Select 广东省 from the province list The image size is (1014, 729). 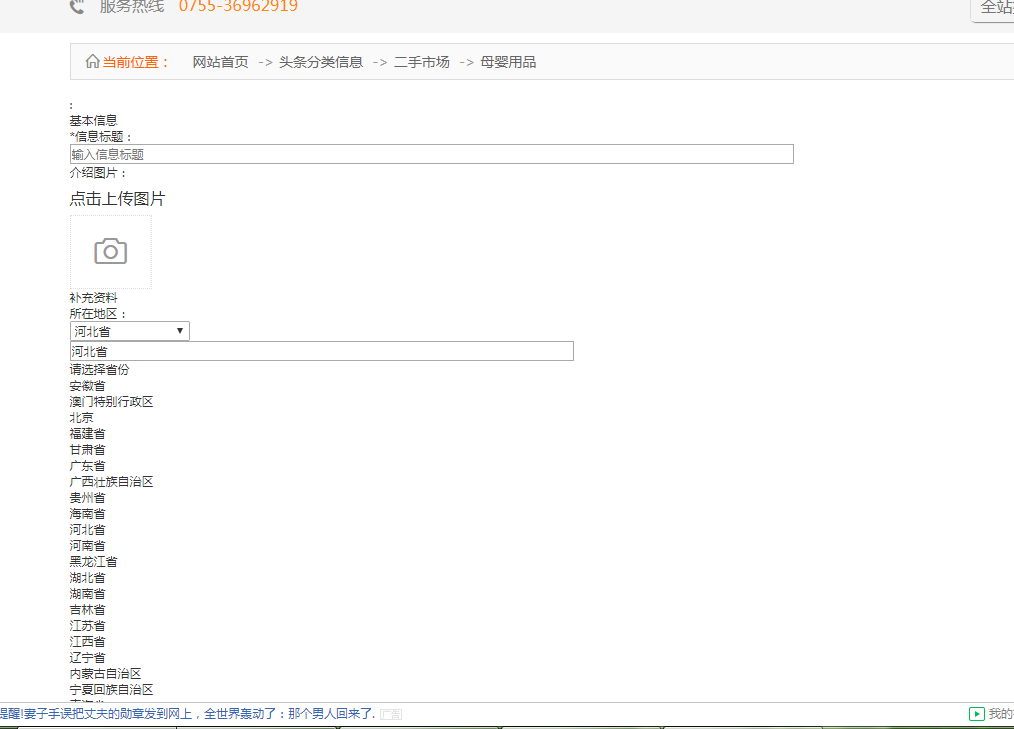click(x=87, y=466)
